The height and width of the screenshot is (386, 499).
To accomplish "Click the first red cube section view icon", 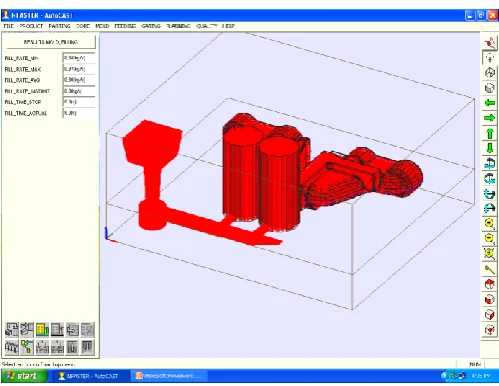I will (490, 284).
